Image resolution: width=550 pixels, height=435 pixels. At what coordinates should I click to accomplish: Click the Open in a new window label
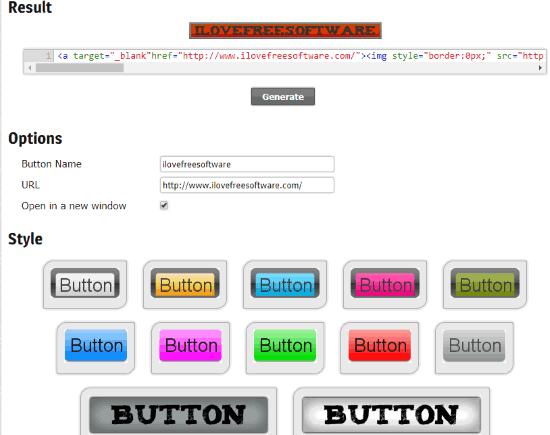pos(74,206)
